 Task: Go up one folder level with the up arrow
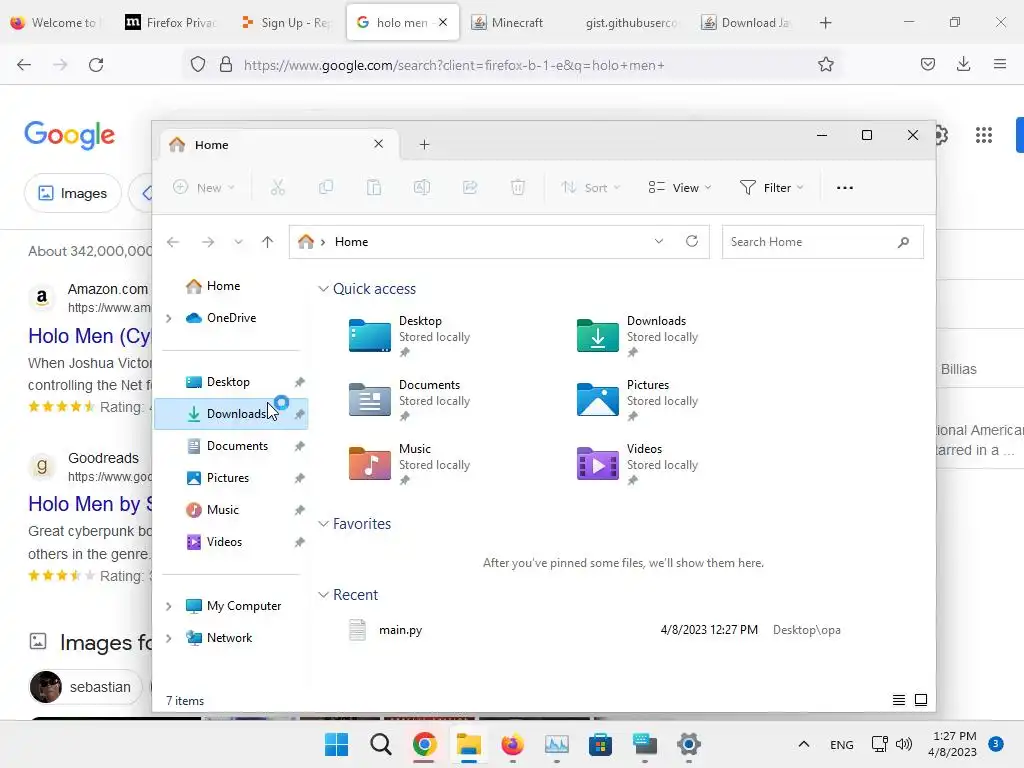tap(267, 242)
